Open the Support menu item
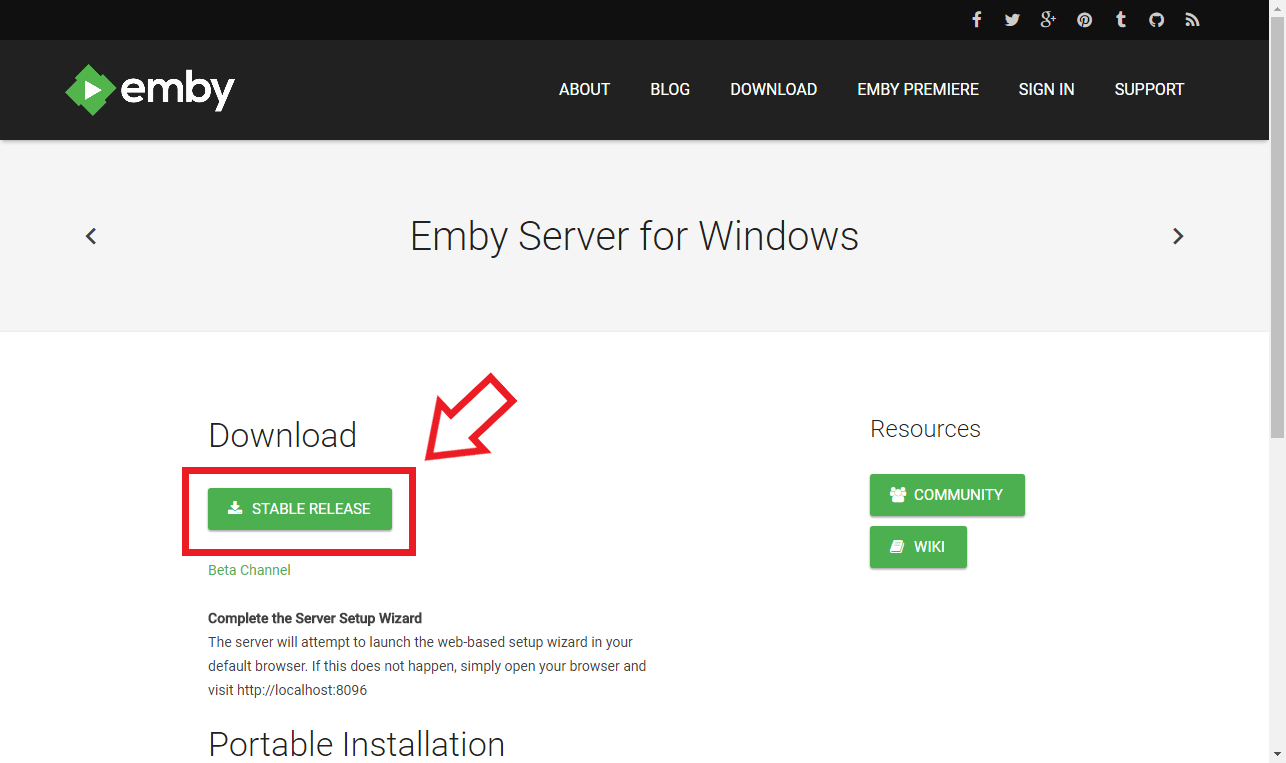This screenshot has width=1286, height=763. 1149,89
